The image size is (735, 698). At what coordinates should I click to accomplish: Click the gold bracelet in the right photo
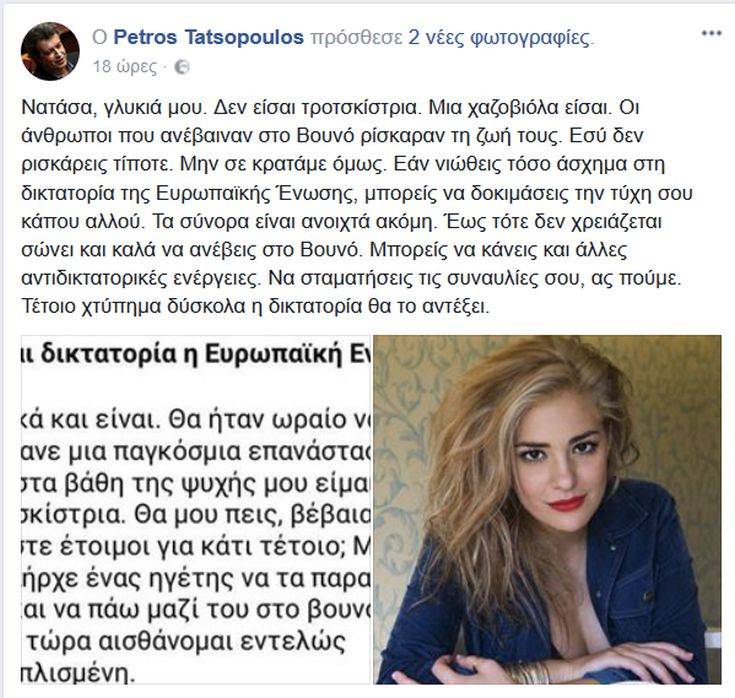[527, 672]
